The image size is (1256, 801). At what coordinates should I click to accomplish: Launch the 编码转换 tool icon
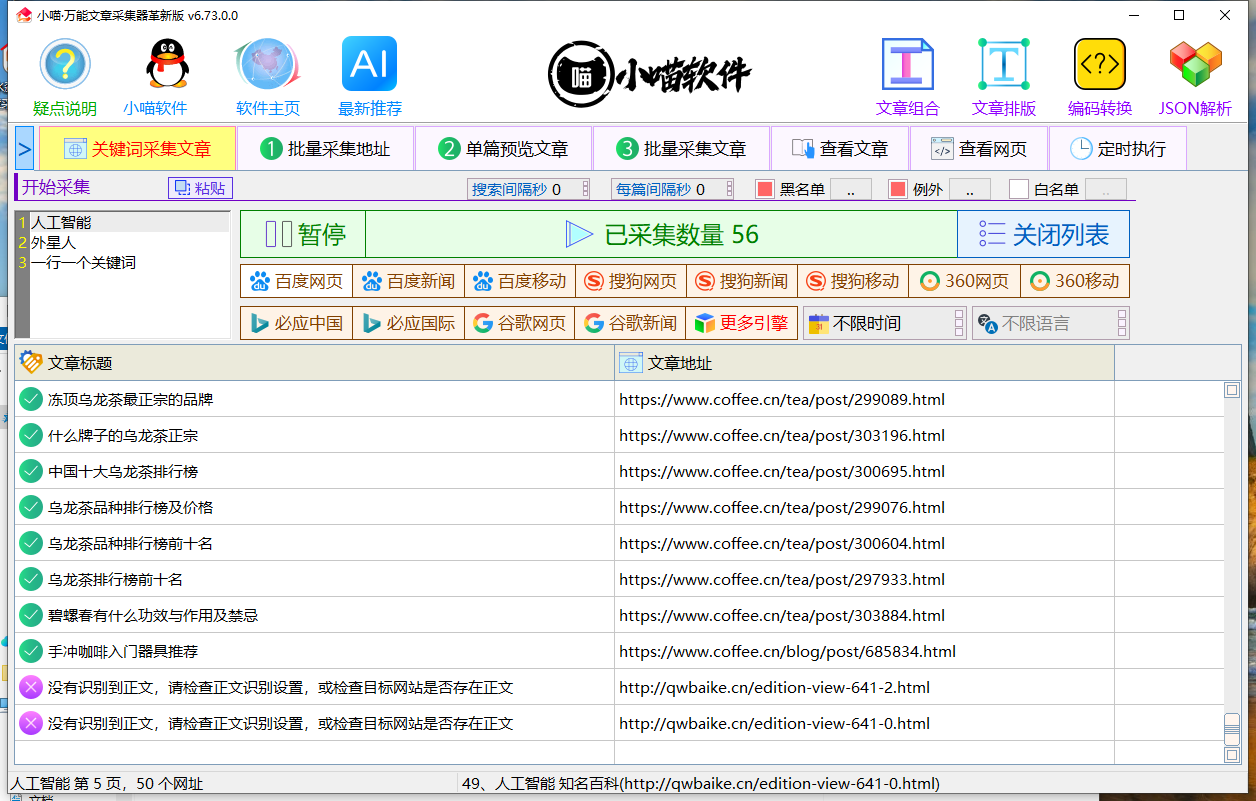tap(1099, 65)
